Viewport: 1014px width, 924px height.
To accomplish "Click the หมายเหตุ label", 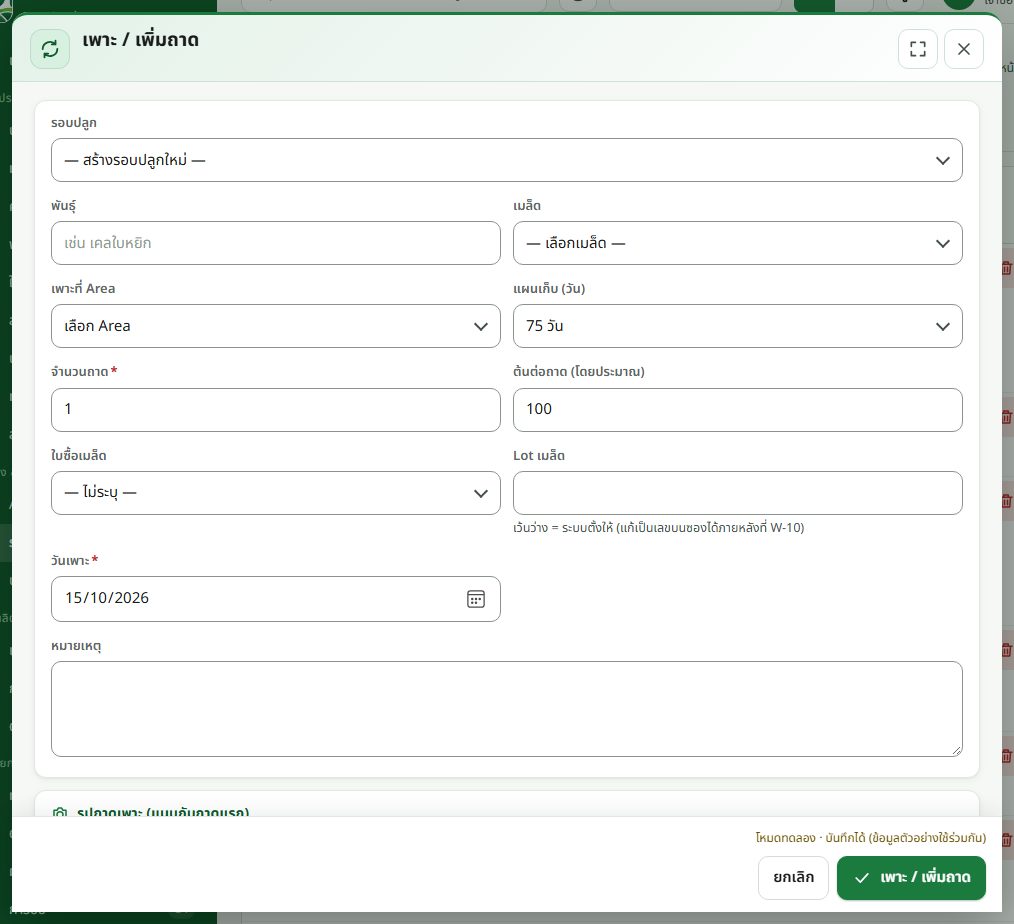I will click(x=76, y=646).
